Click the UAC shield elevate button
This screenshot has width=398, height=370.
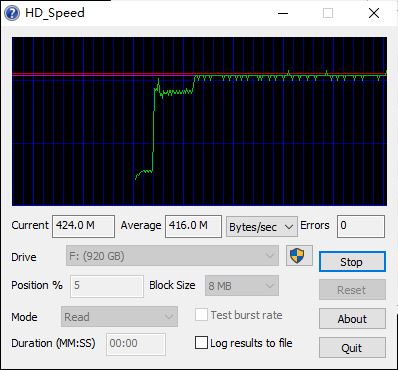coord(299,256)
